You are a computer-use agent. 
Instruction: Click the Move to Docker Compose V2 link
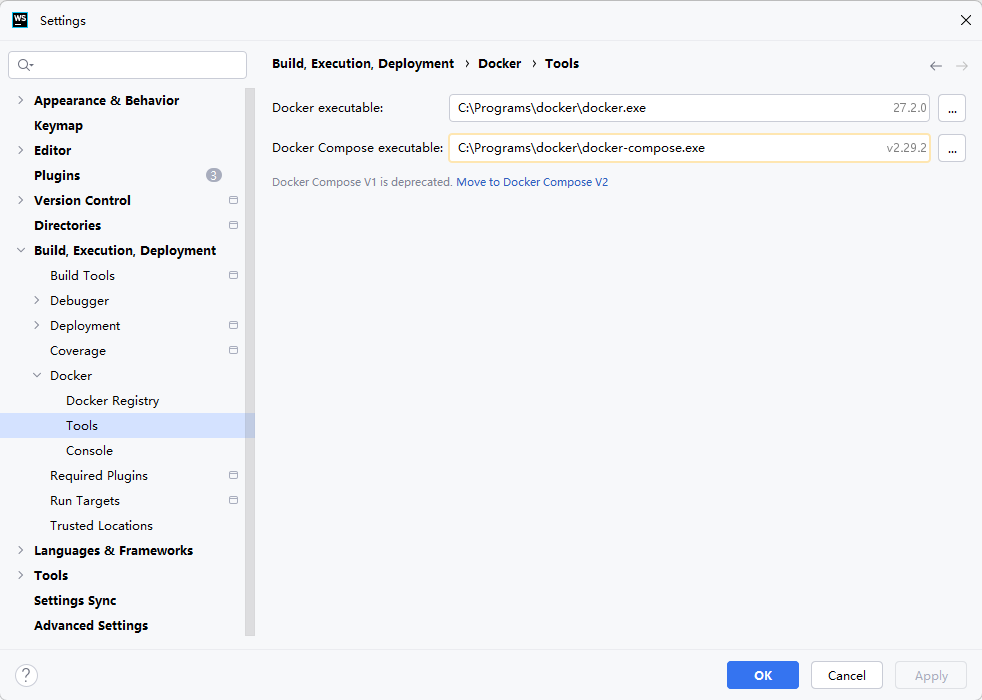[532, 183]
